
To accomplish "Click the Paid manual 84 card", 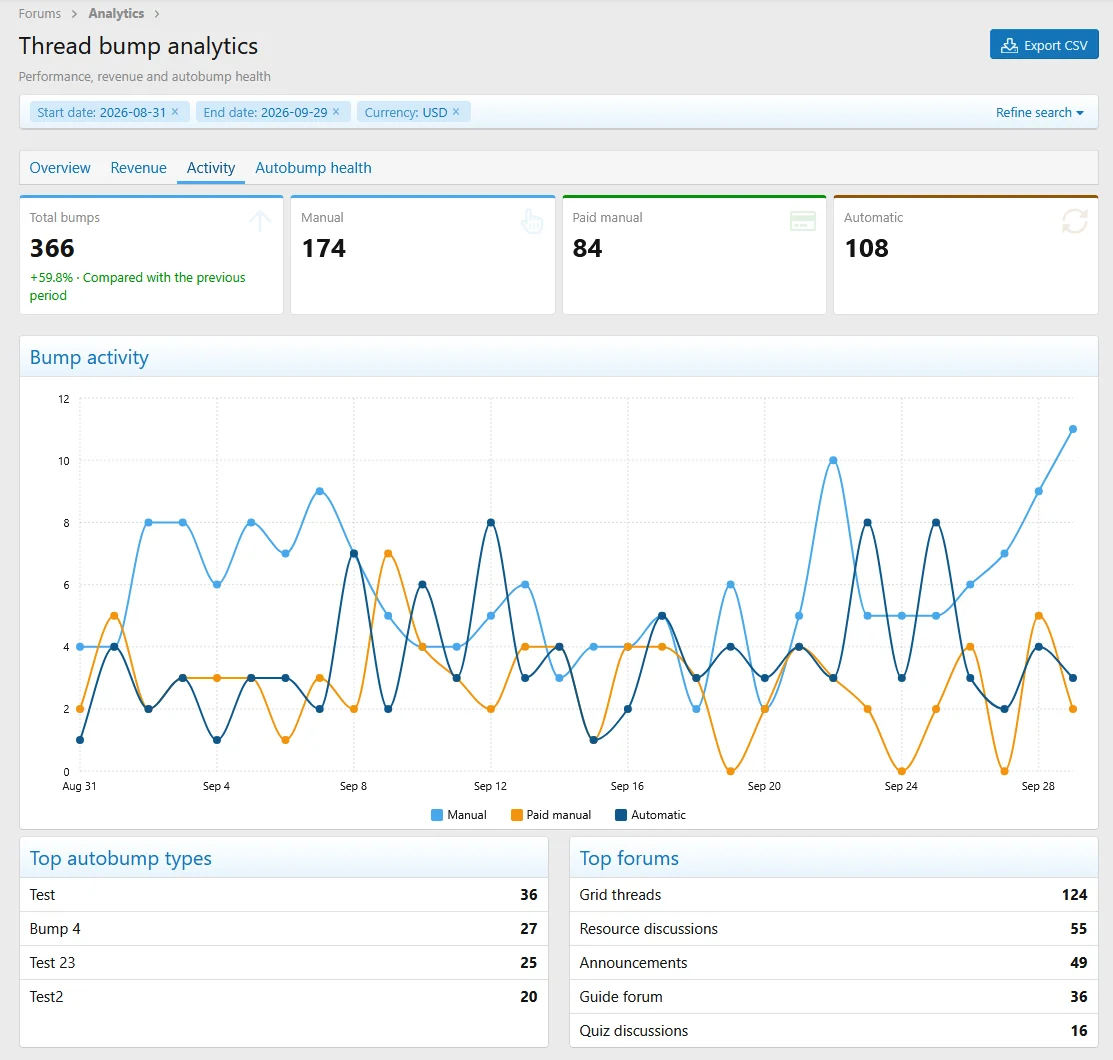I will [694, 255].
